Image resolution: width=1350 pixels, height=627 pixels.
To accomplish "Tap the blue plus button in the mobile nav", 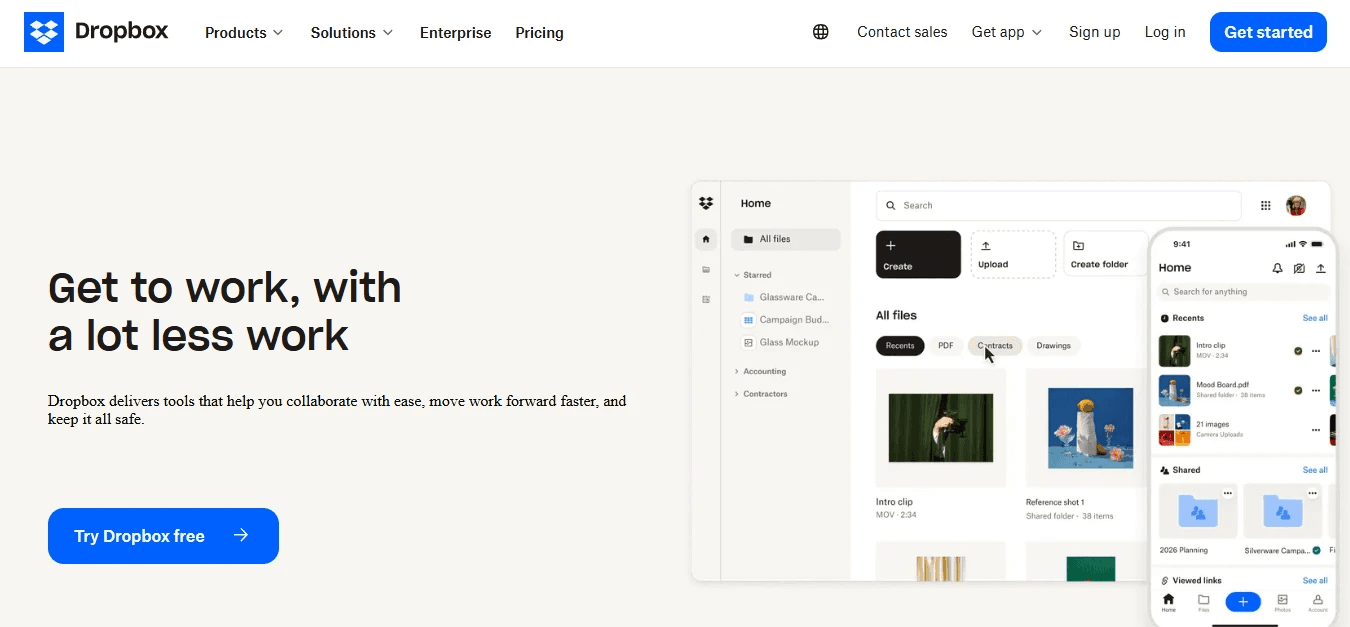I will click(1243, 601).
